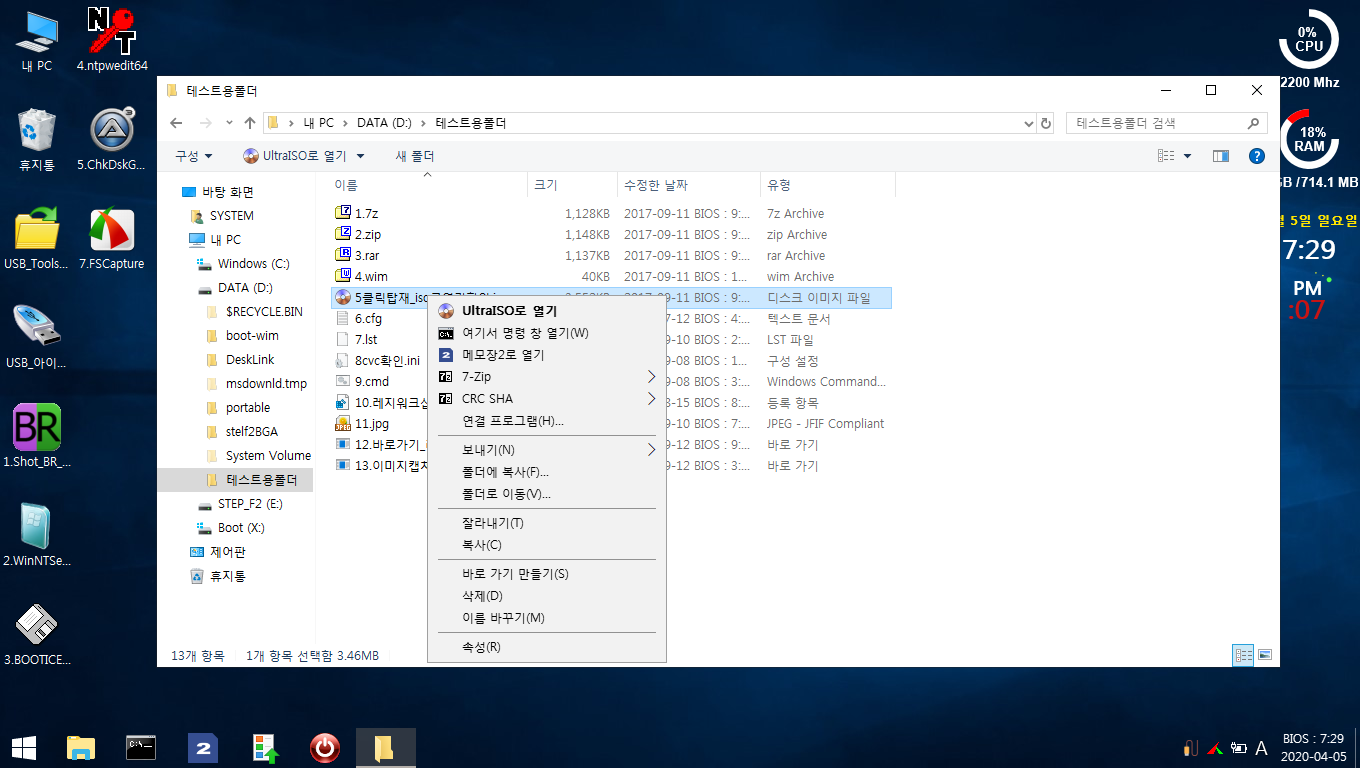
Task: Open the Windows Start button
Action: [23, 747]
